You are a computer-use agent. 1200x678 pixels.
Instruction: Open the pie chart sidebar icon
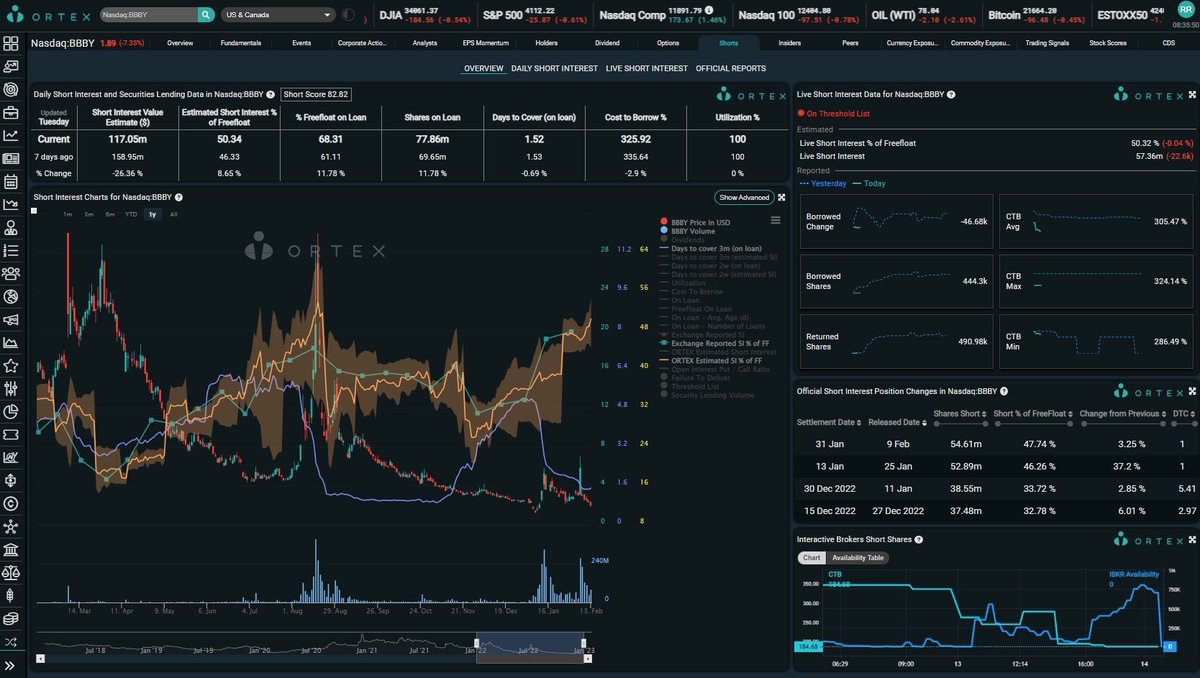click(x=11, y=411)
